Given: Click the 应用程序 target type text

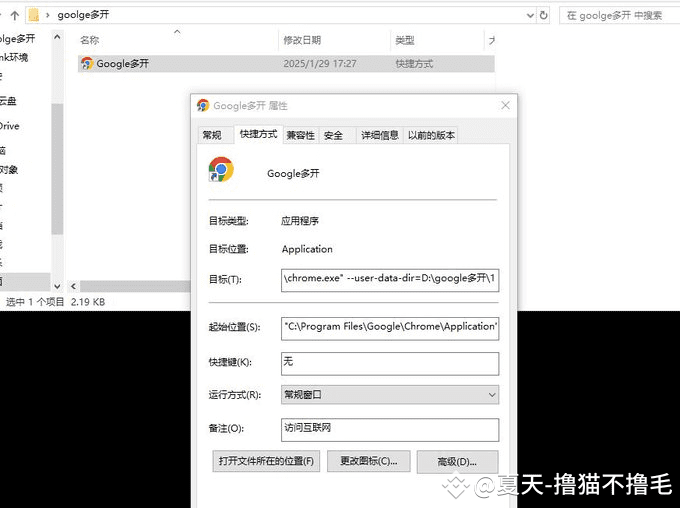Looking at the screenshot, I should [300, 221].
